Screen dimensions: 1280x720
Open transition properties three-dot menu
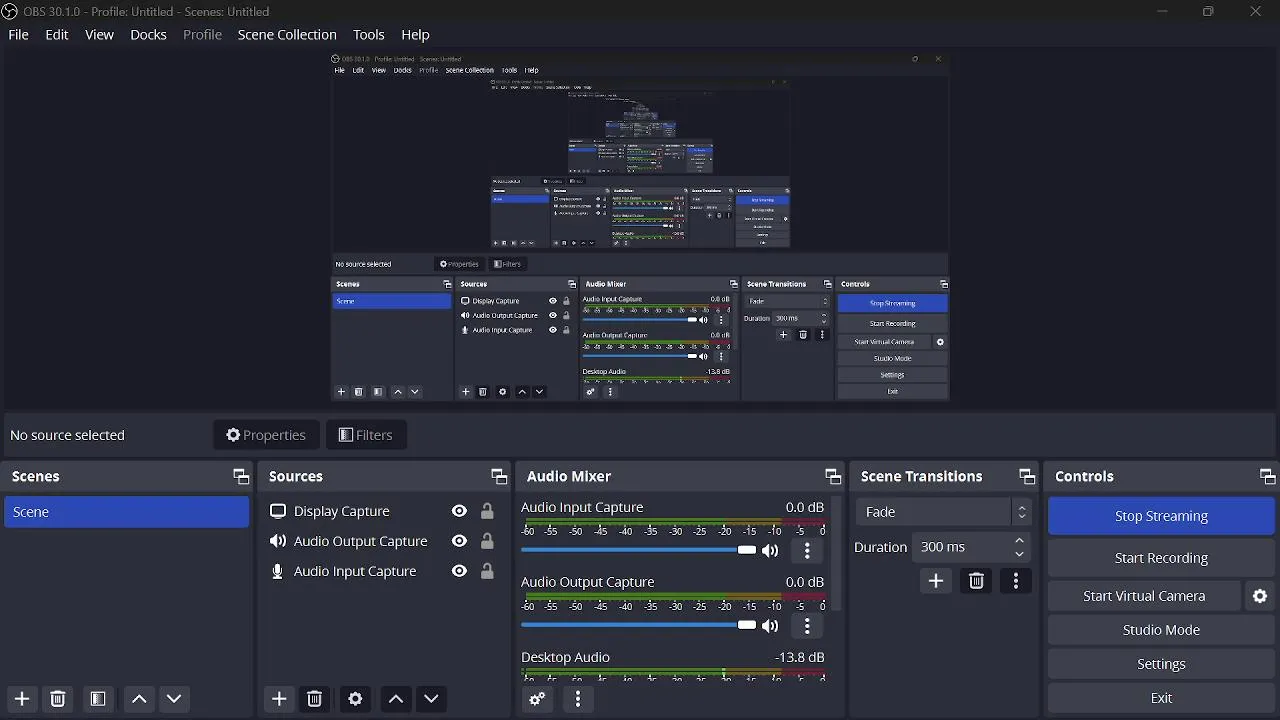point(1016,581)
